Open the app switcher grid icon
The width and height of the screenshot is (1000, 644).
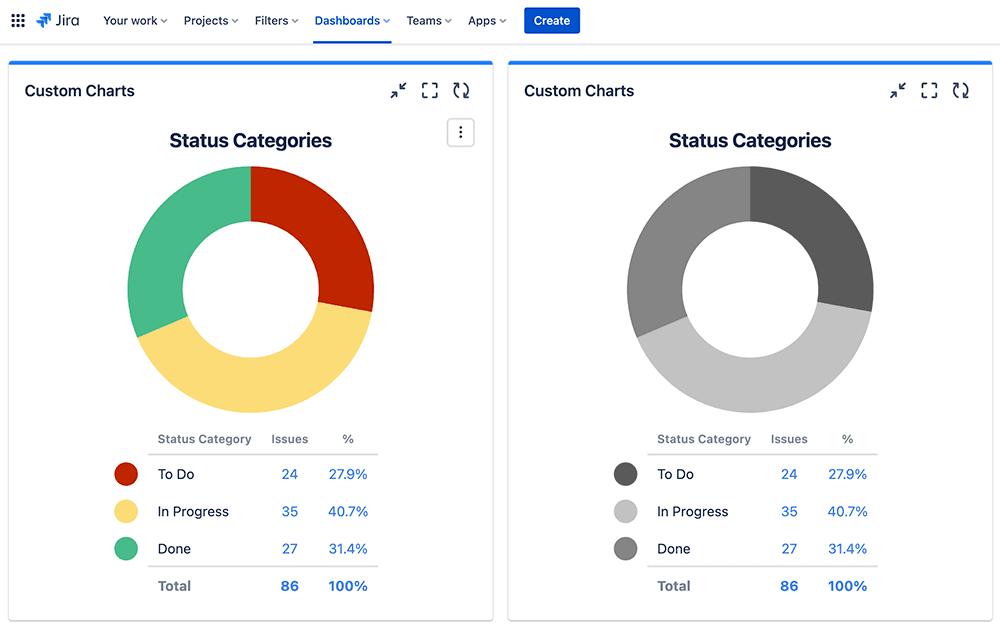[18, 21]
